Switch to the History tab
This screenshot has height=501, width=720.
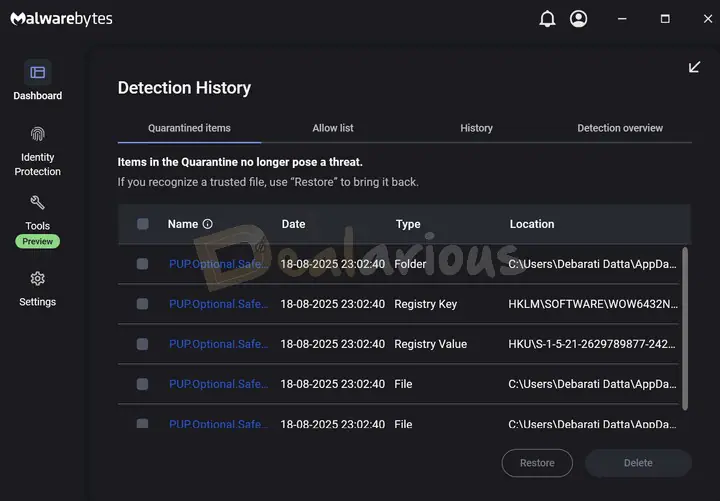tap(476, 128)
